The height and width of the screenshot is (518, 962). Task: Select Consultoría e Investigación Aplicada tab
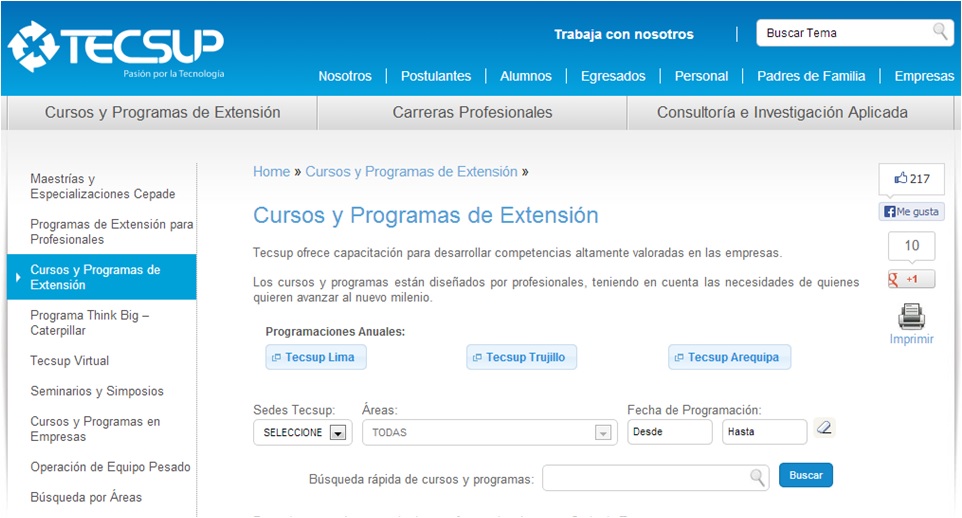782,113
